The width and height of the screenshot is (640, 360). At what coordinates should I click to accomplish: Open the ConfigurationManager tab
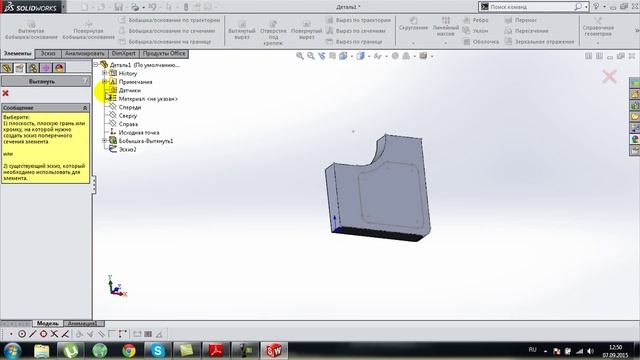pos(33,68)
